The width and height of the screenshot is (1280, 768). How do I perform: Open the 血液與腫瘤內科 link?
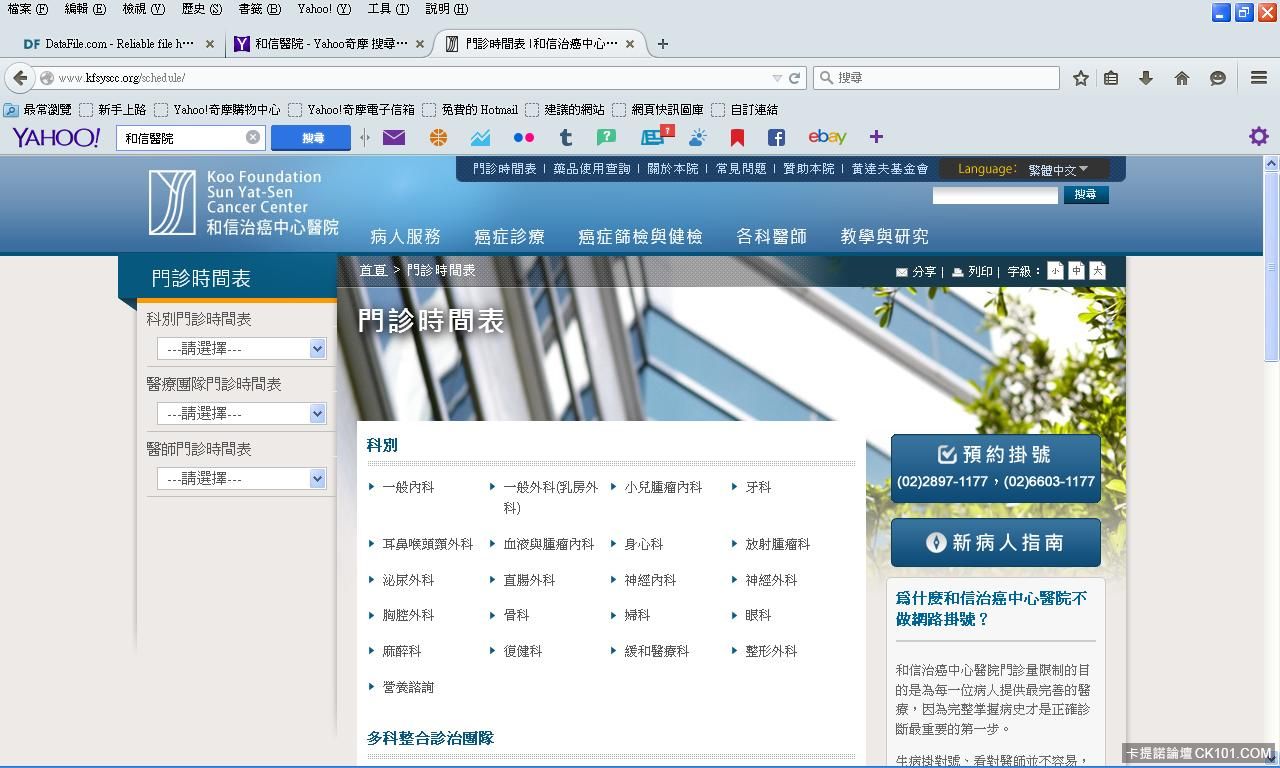[x=549, y=544]
